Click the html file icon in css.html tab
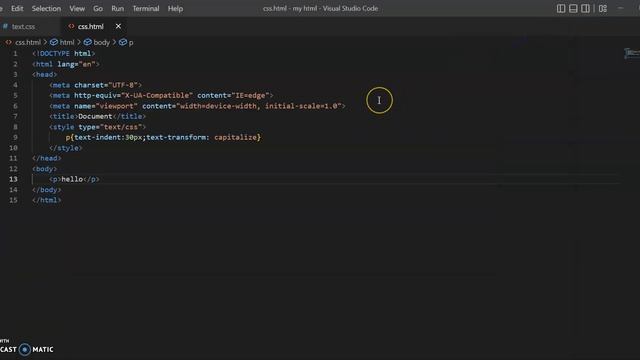The image size is (640, 360). (71, 26)
